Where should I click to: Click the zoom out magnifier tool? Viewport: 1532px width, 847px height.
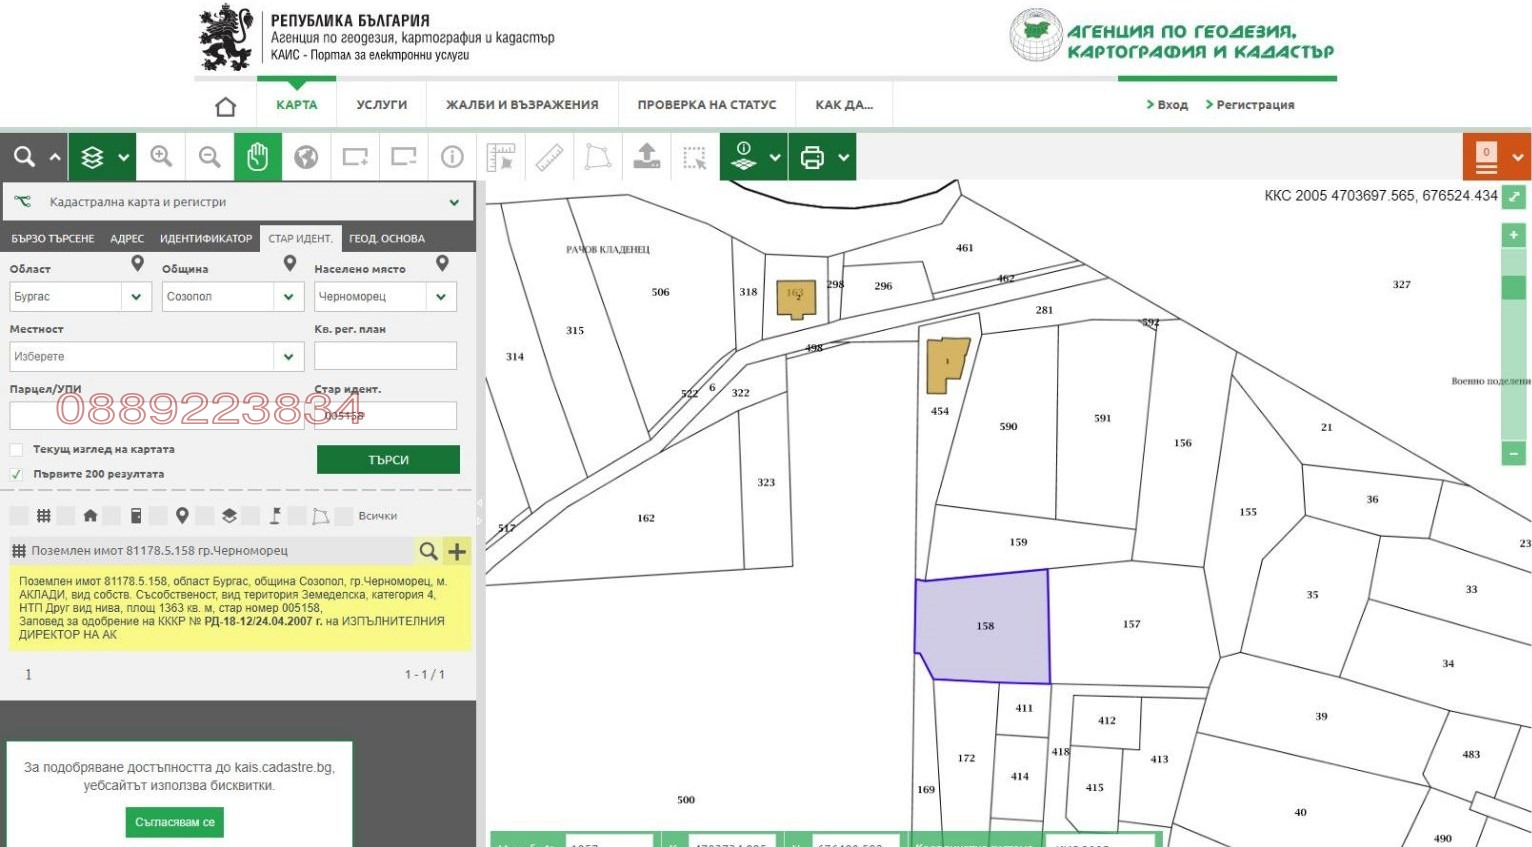pyautogui.click(x=209, y=157)
